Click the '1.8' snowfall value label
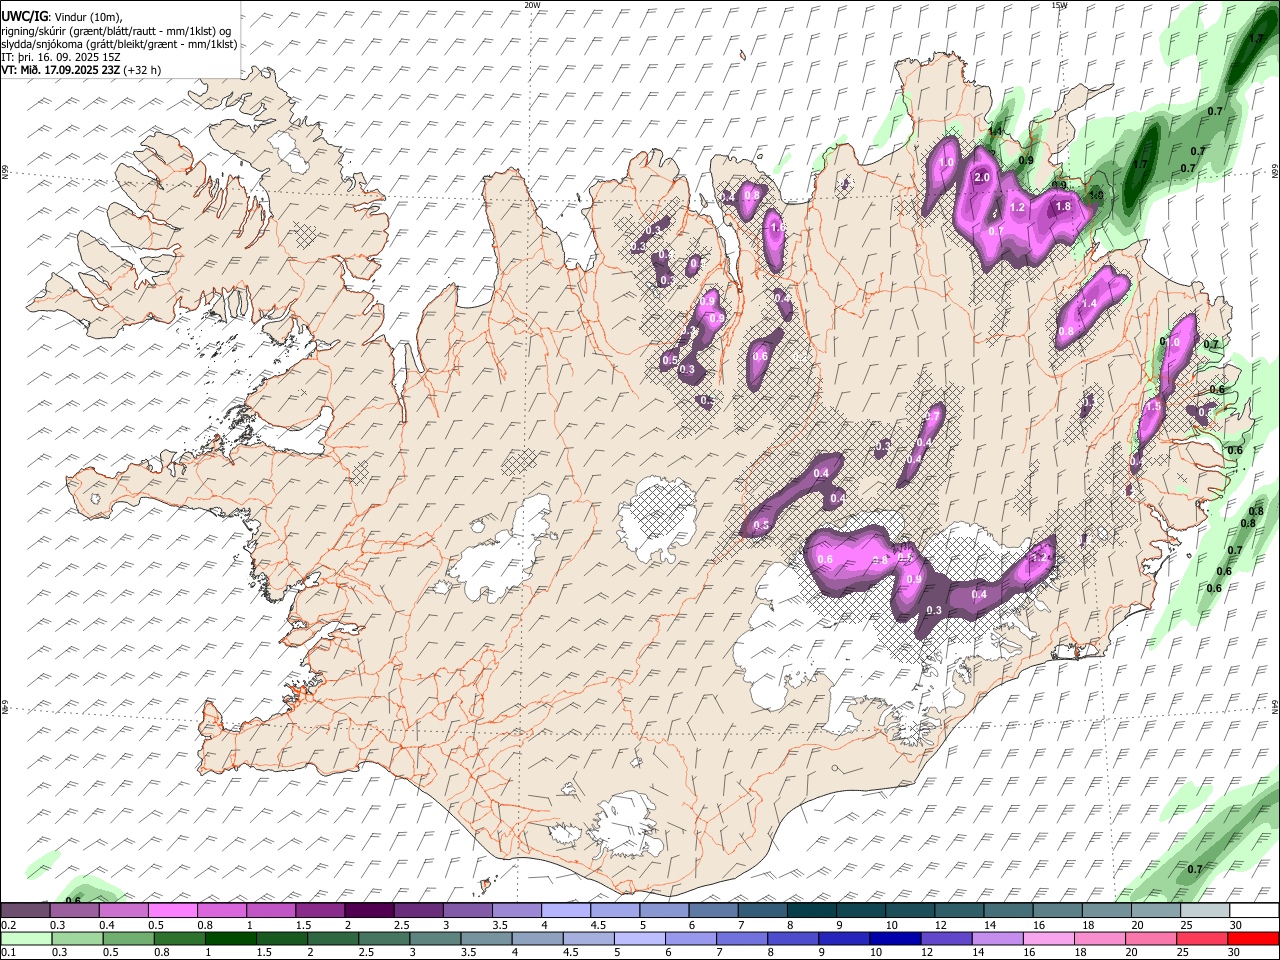Viewport: 1280px width, 960px height. coord(1063,206)
